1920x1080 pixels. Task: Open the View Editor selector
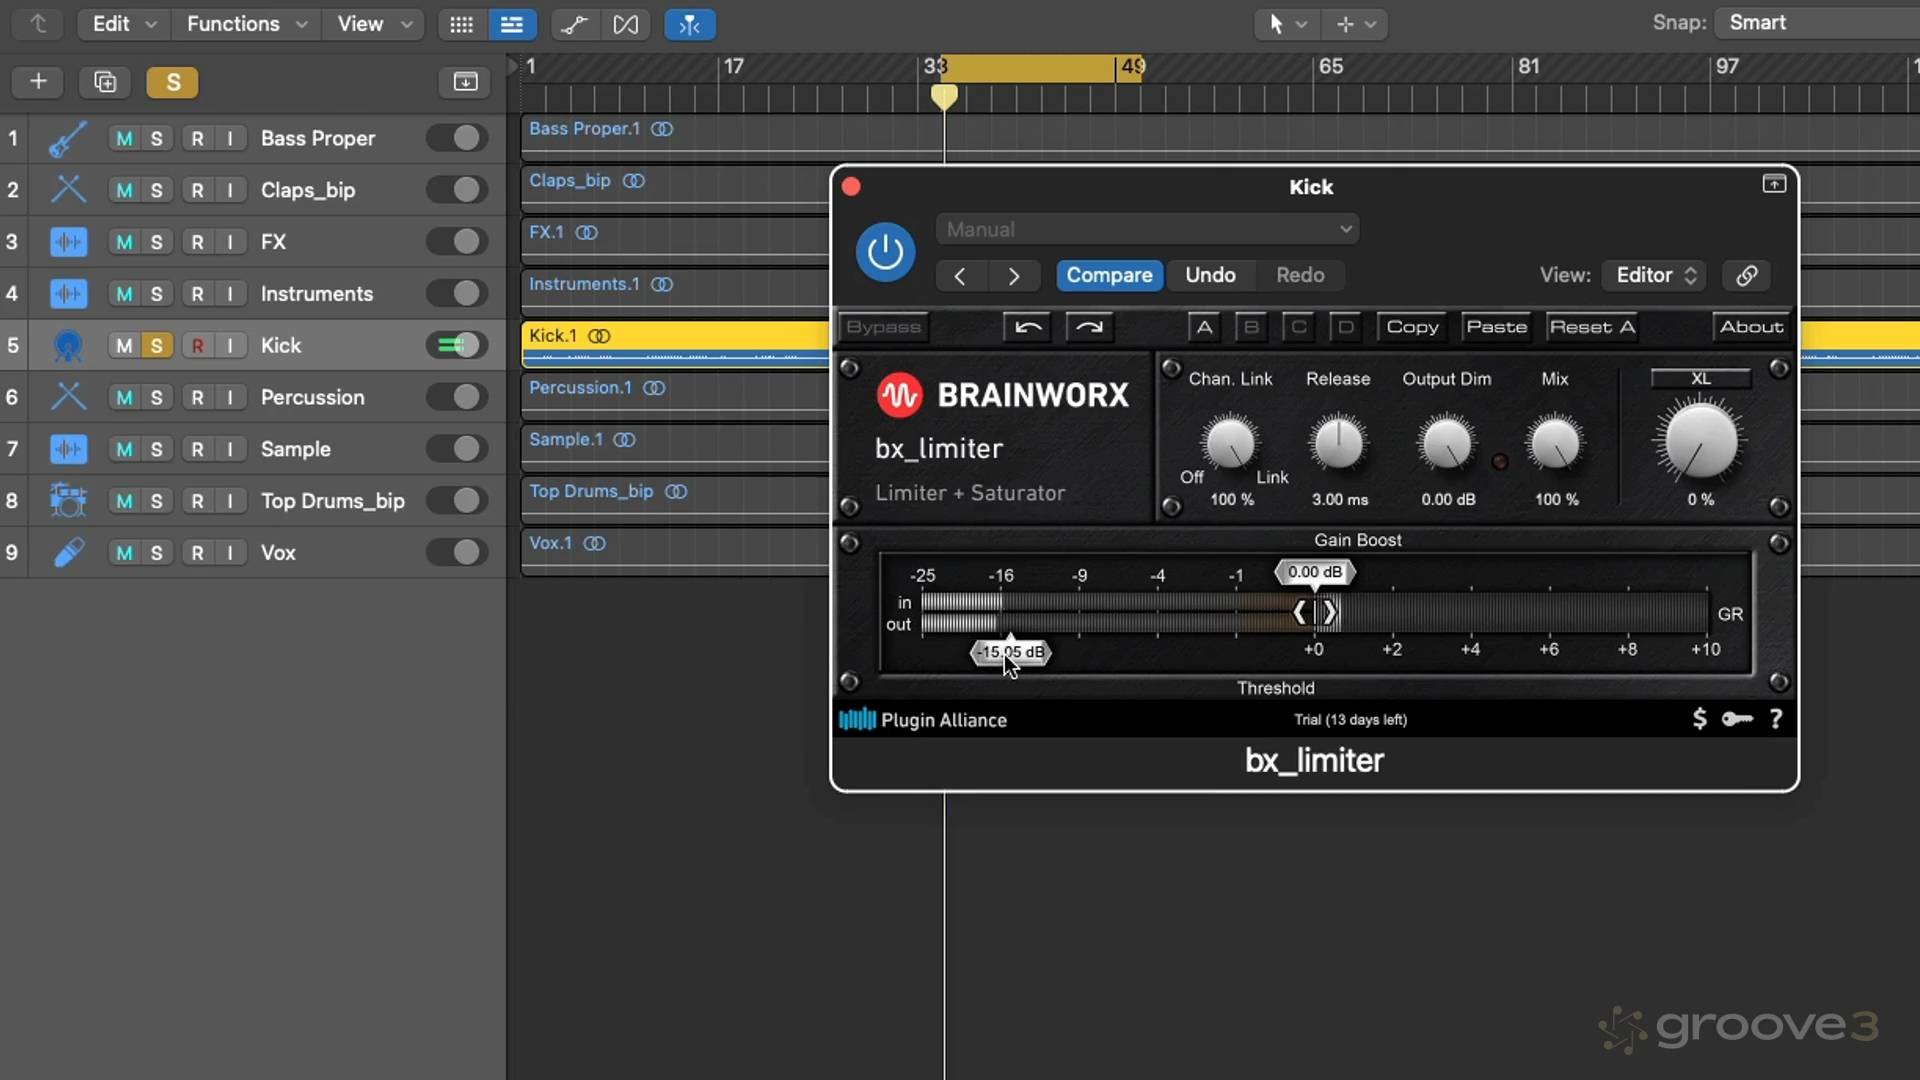[1655, 275]
